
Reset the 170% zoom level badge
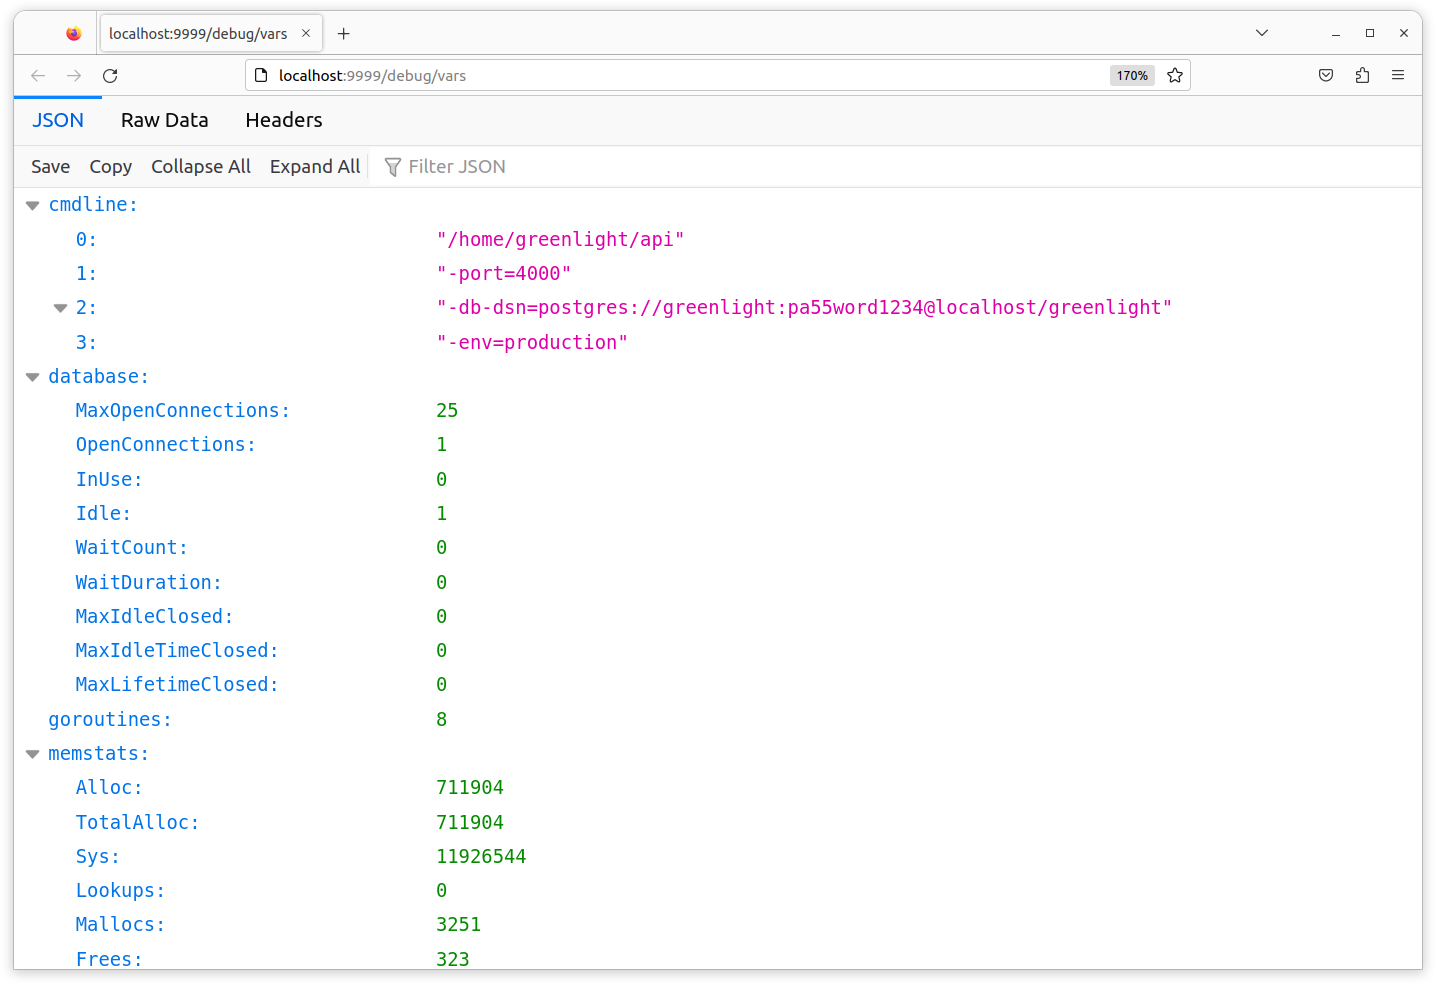pyautogui.click(x=1132, y=76)
